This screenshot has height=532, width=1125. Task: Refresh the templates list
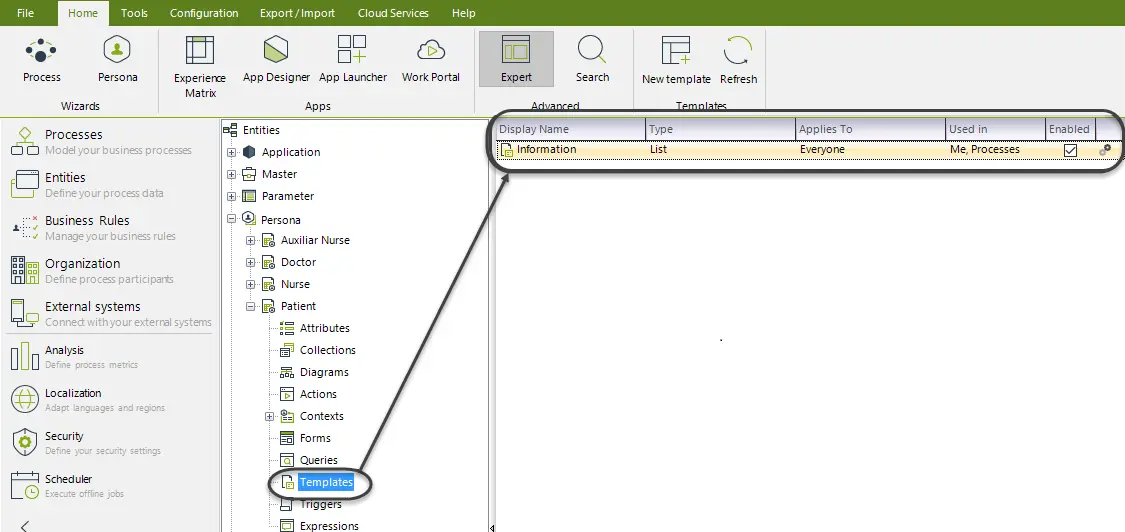(x=738, y=60)
